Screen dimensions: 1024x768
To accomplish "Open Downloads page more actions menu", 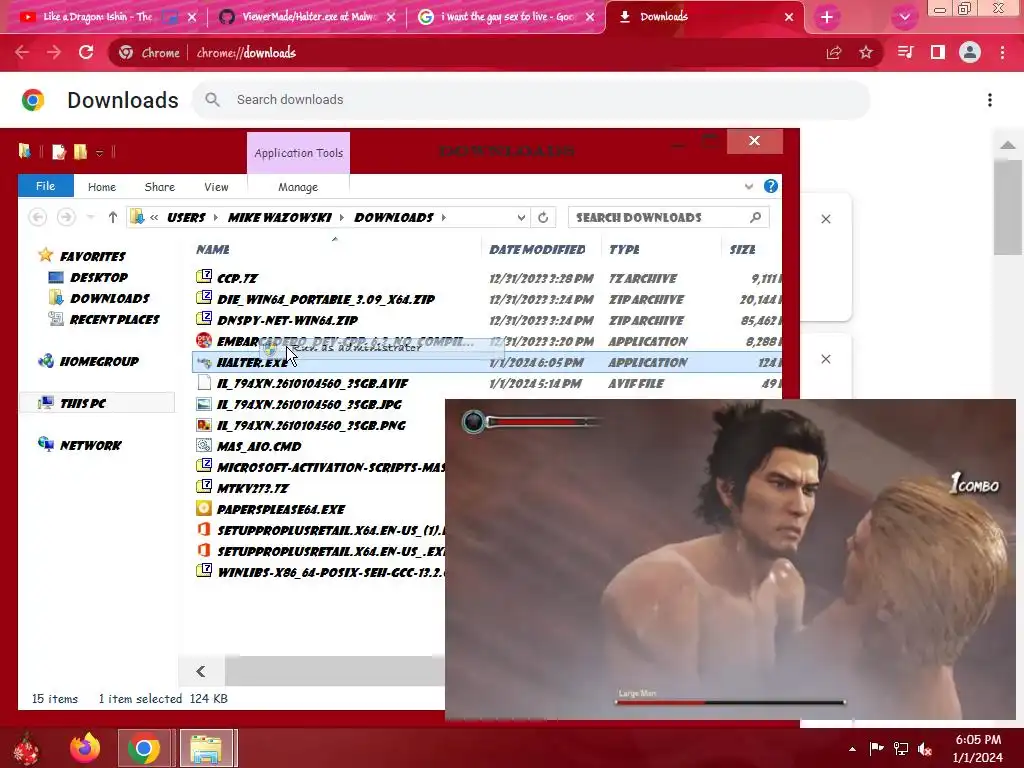I will (x=990, y=100).
